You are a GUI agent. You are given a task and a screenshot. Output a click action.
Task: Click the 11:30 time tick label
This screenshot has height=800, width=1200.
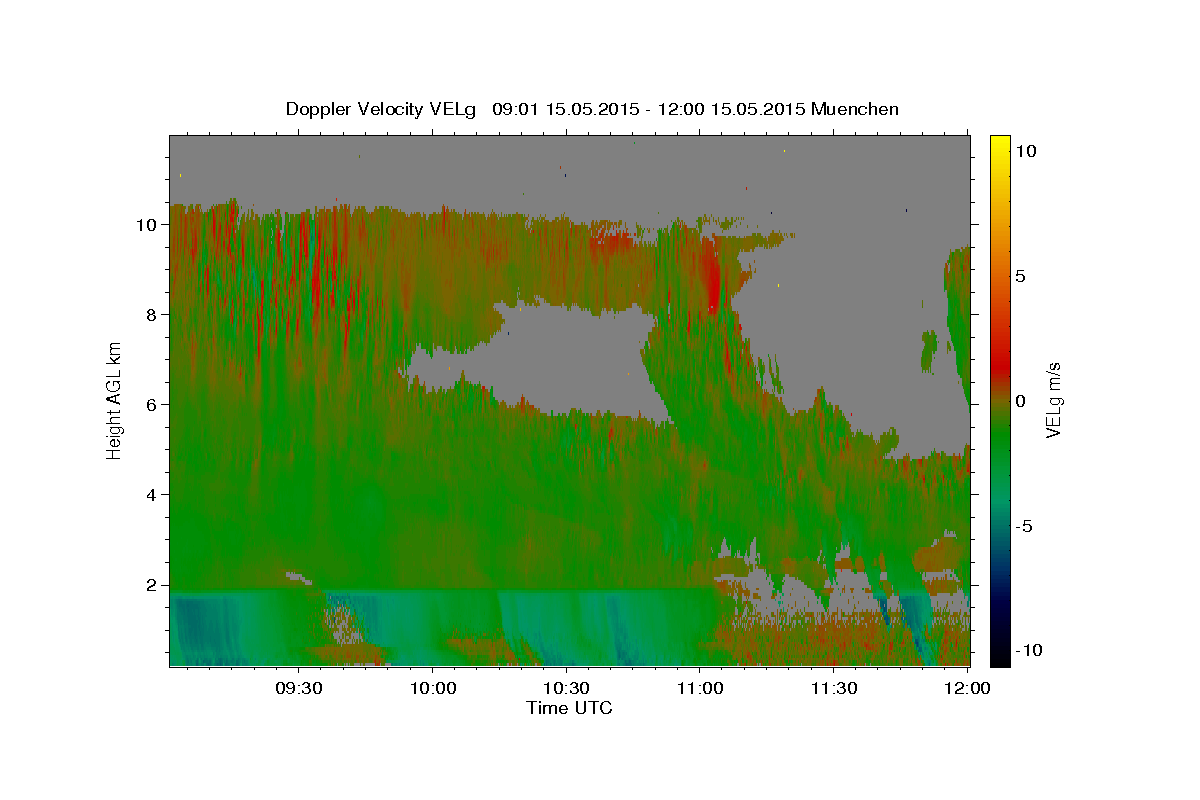(833, 689)
